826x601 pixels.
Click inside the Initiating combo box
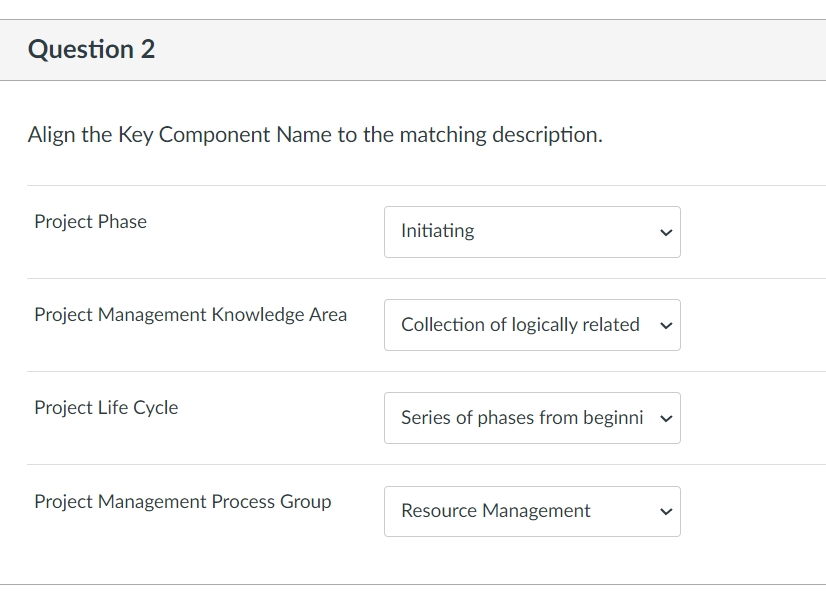tap(500, 232)
